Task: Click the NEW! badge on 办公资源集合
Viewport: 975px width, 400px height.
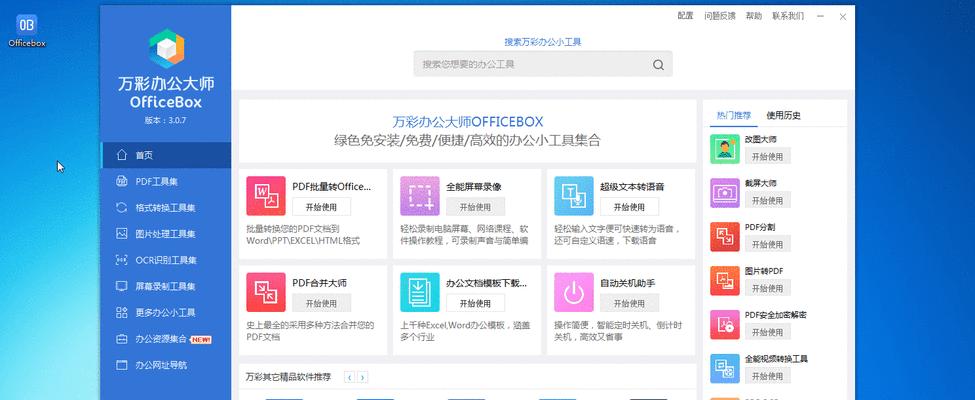Action: tap(201, 340)
